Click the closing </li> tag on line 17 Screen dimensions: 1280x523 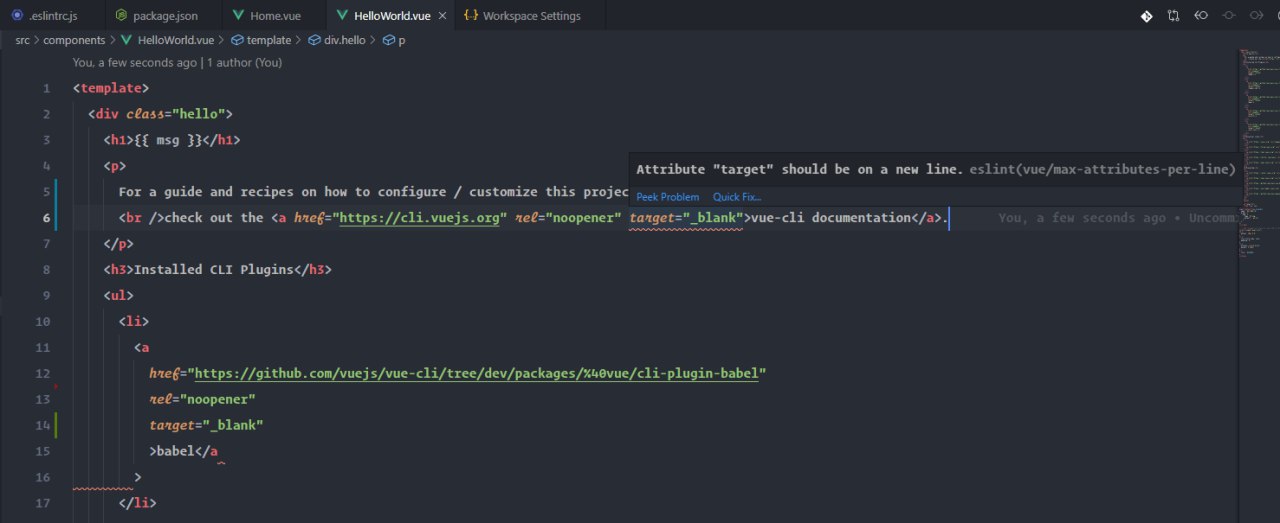138,502
